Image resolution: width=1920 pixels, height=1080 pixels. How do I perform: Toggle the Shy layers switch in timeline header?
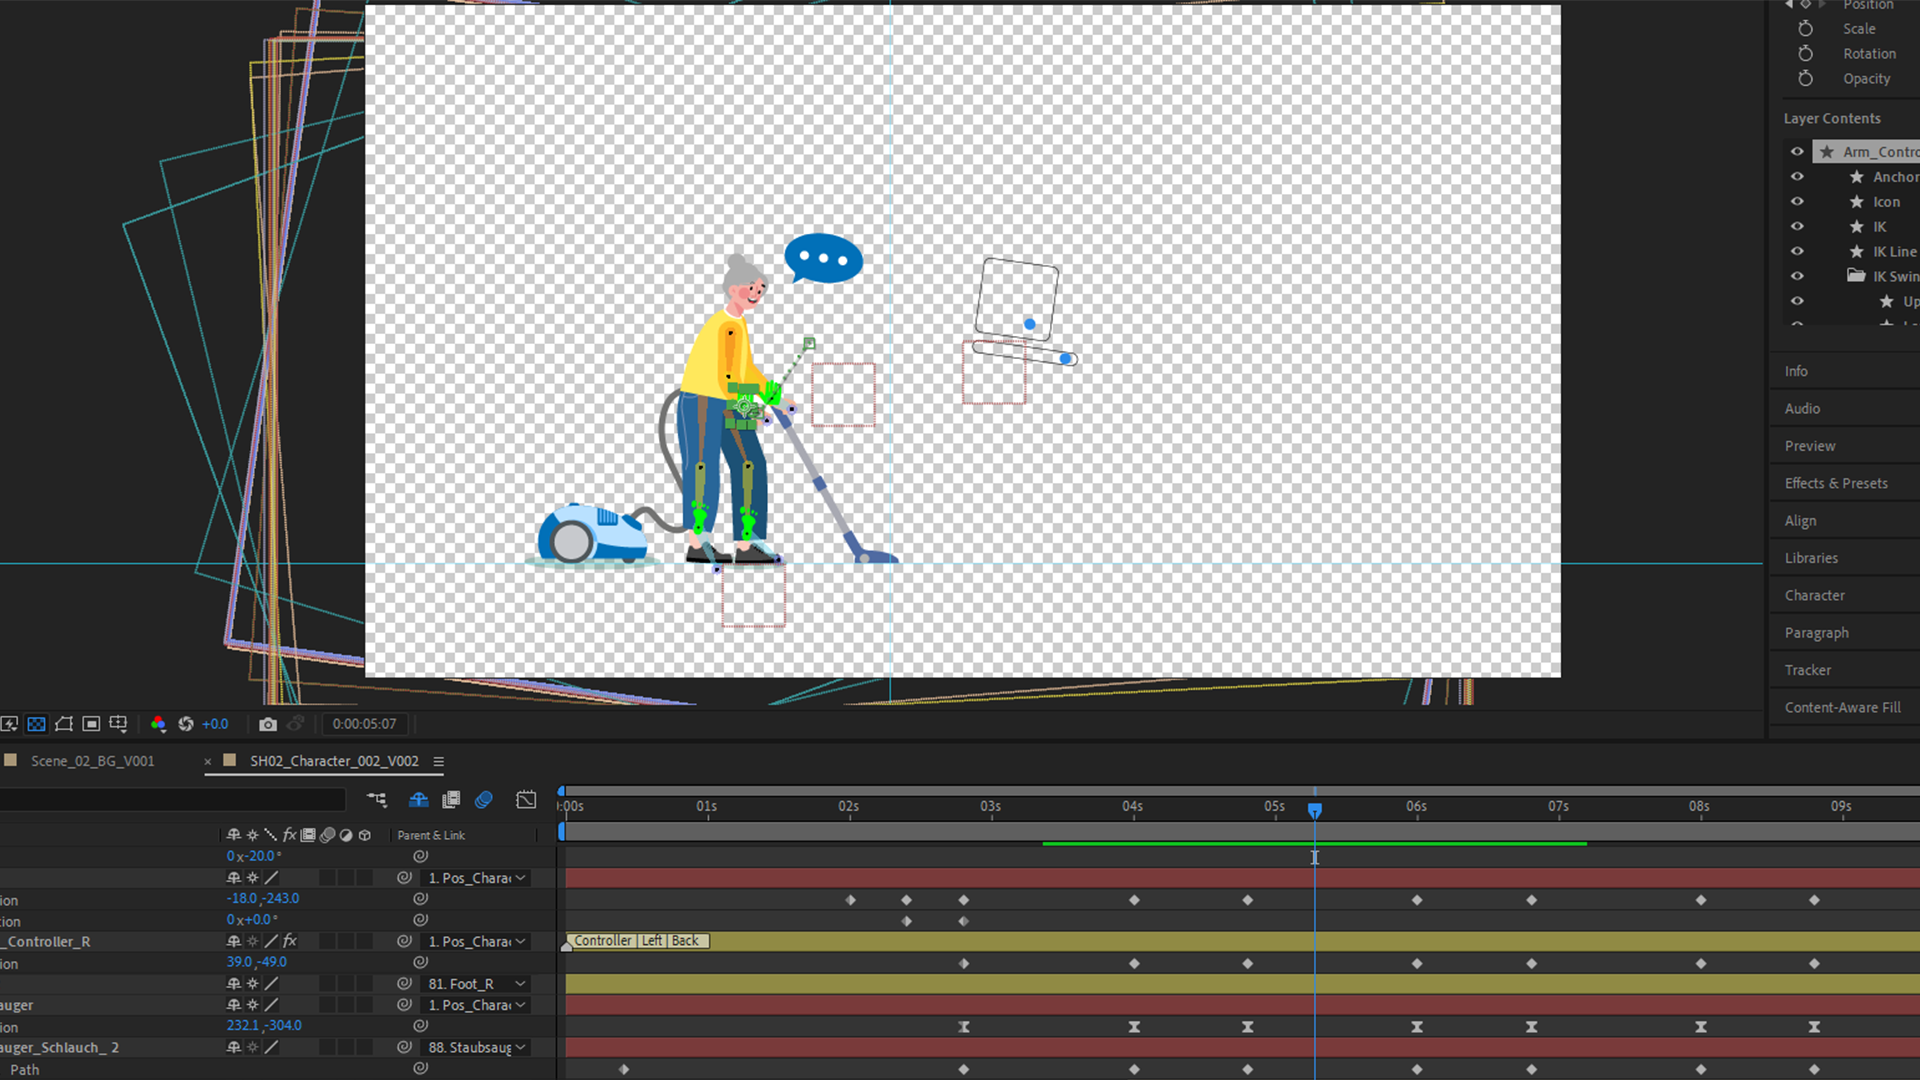coord(418,800)
